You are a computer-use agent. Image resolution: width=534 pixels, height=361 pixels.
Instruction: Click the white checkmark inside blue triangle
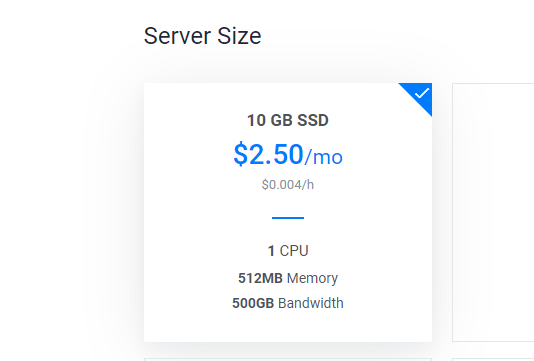click(x=422, y=93)
